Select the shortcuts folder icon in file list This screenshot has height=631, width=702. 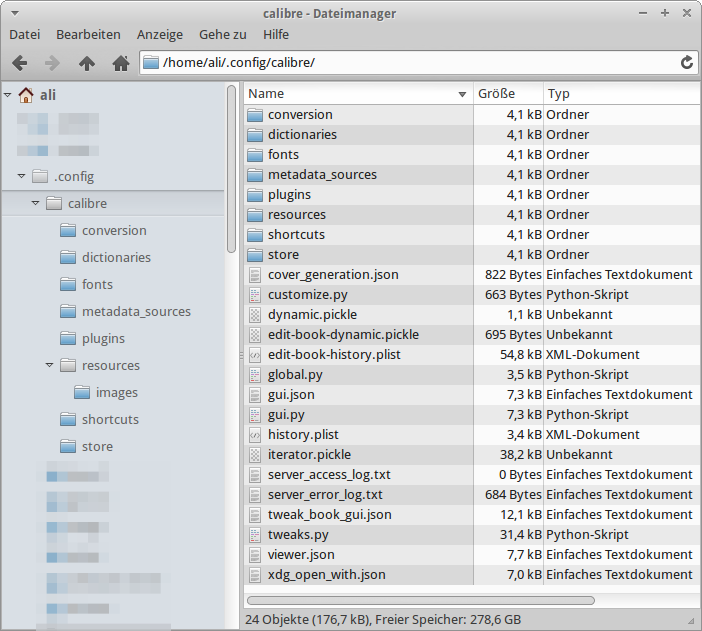pyautogui.click(x=255, y=235)
